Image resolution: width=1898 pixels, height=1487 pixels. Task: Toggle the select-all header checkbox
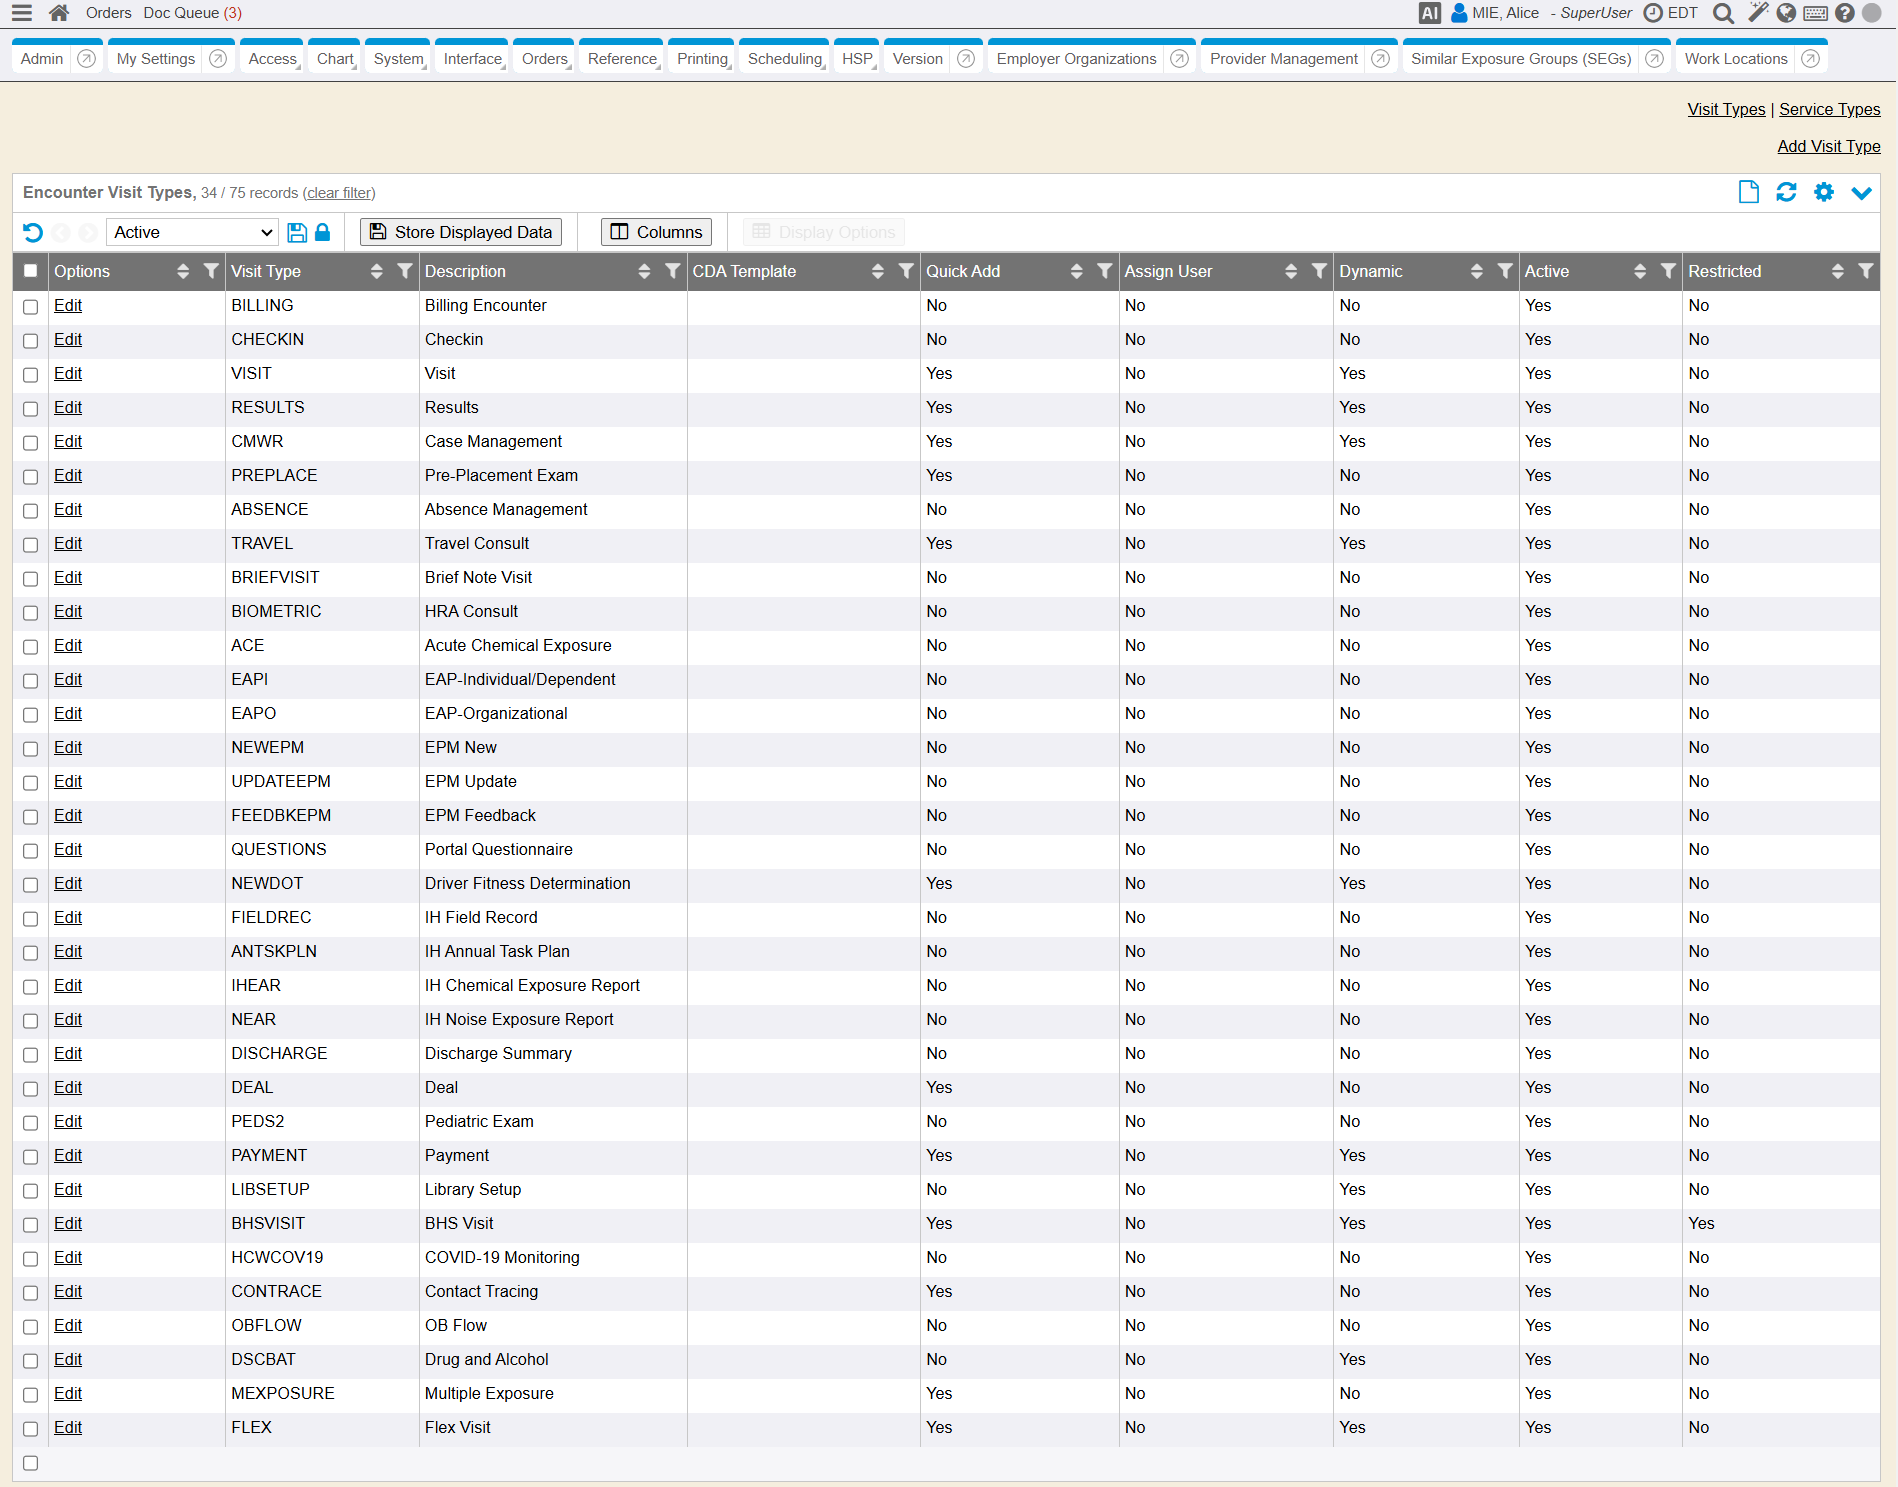tap(31, 271)
